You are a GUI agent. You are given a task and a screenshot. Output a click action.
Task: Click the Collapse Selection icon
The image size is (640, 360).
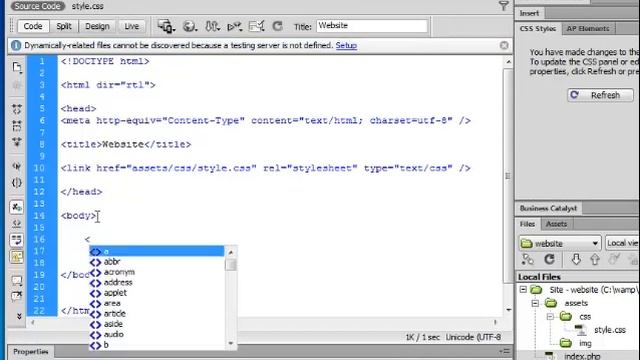[x=17, y=126]
